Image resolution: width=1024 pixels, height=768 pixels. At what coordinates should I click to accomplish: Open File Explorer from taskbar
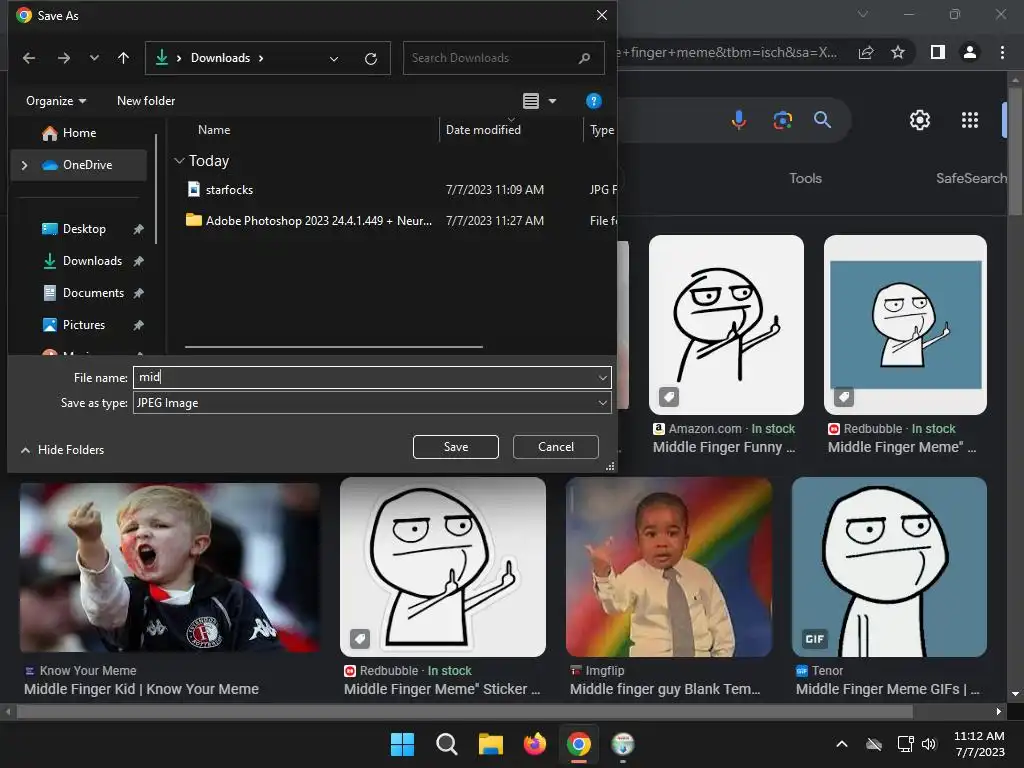(x=490, y=744)
